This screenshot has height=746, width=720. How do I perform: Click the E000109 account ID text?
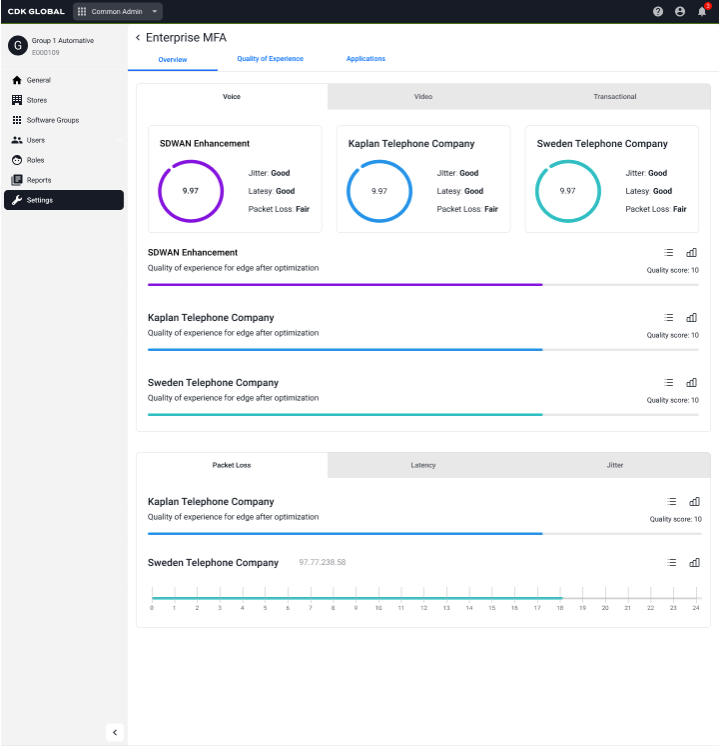click(46, 52)
